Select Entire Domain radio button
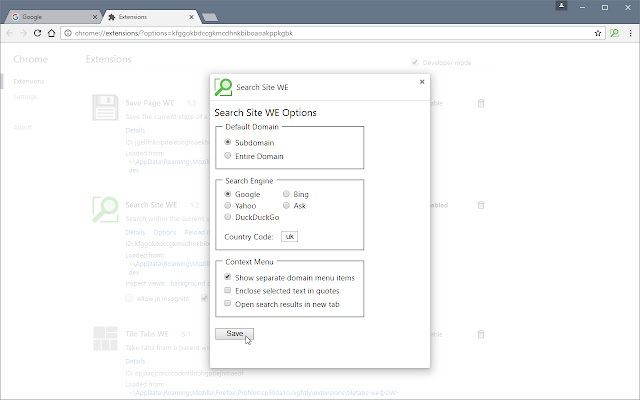Viewport: 640px width, 400px height. pos(228,156)
